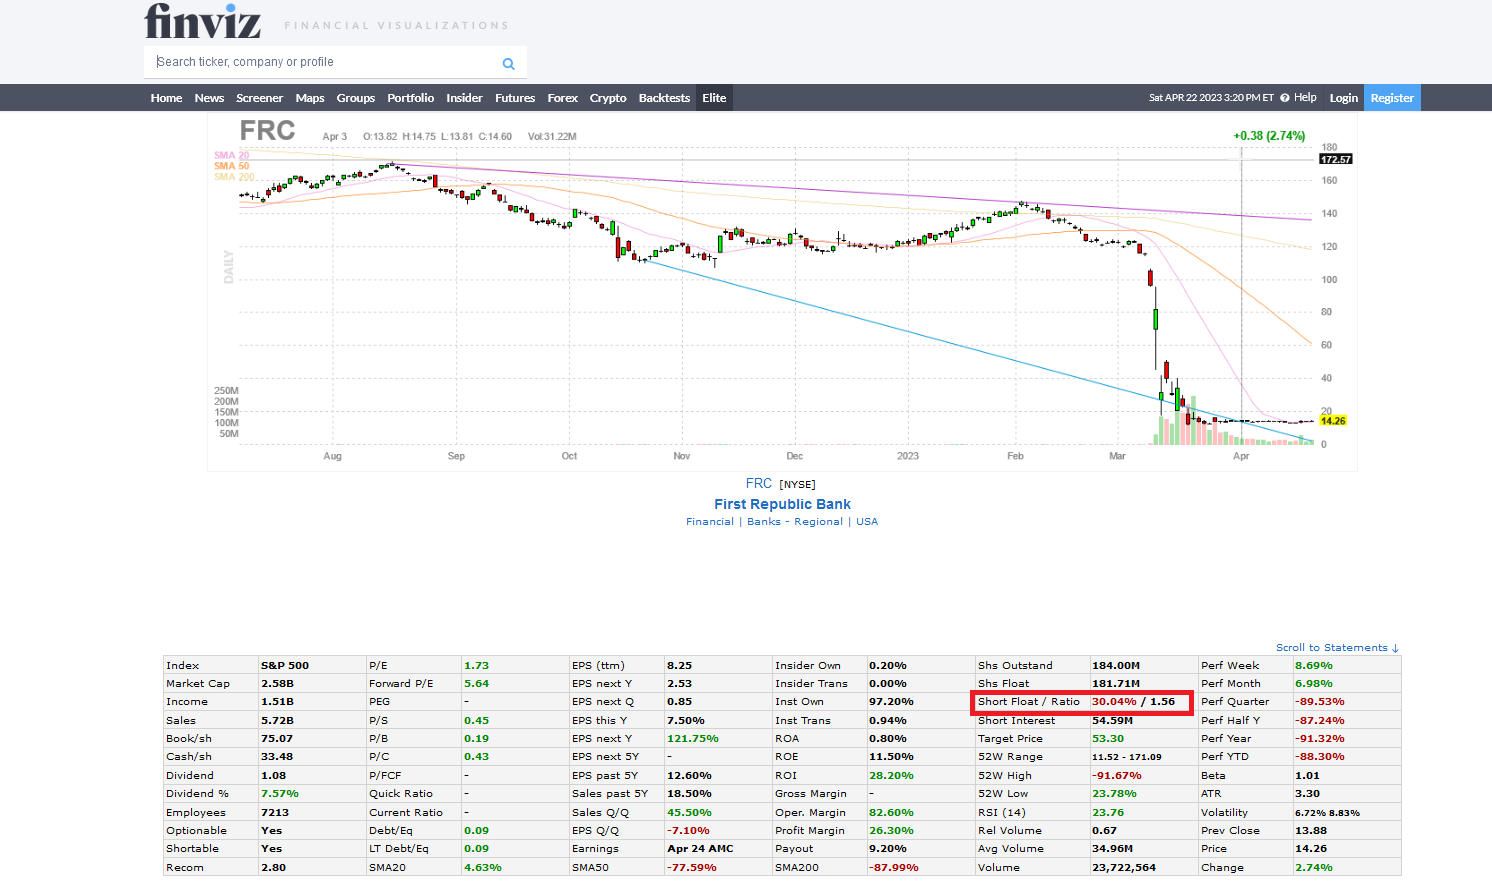The image size is (1492, 890).
Task: Click the 14.26 price tag on chart axis
Action: [x=1333, y=421]
